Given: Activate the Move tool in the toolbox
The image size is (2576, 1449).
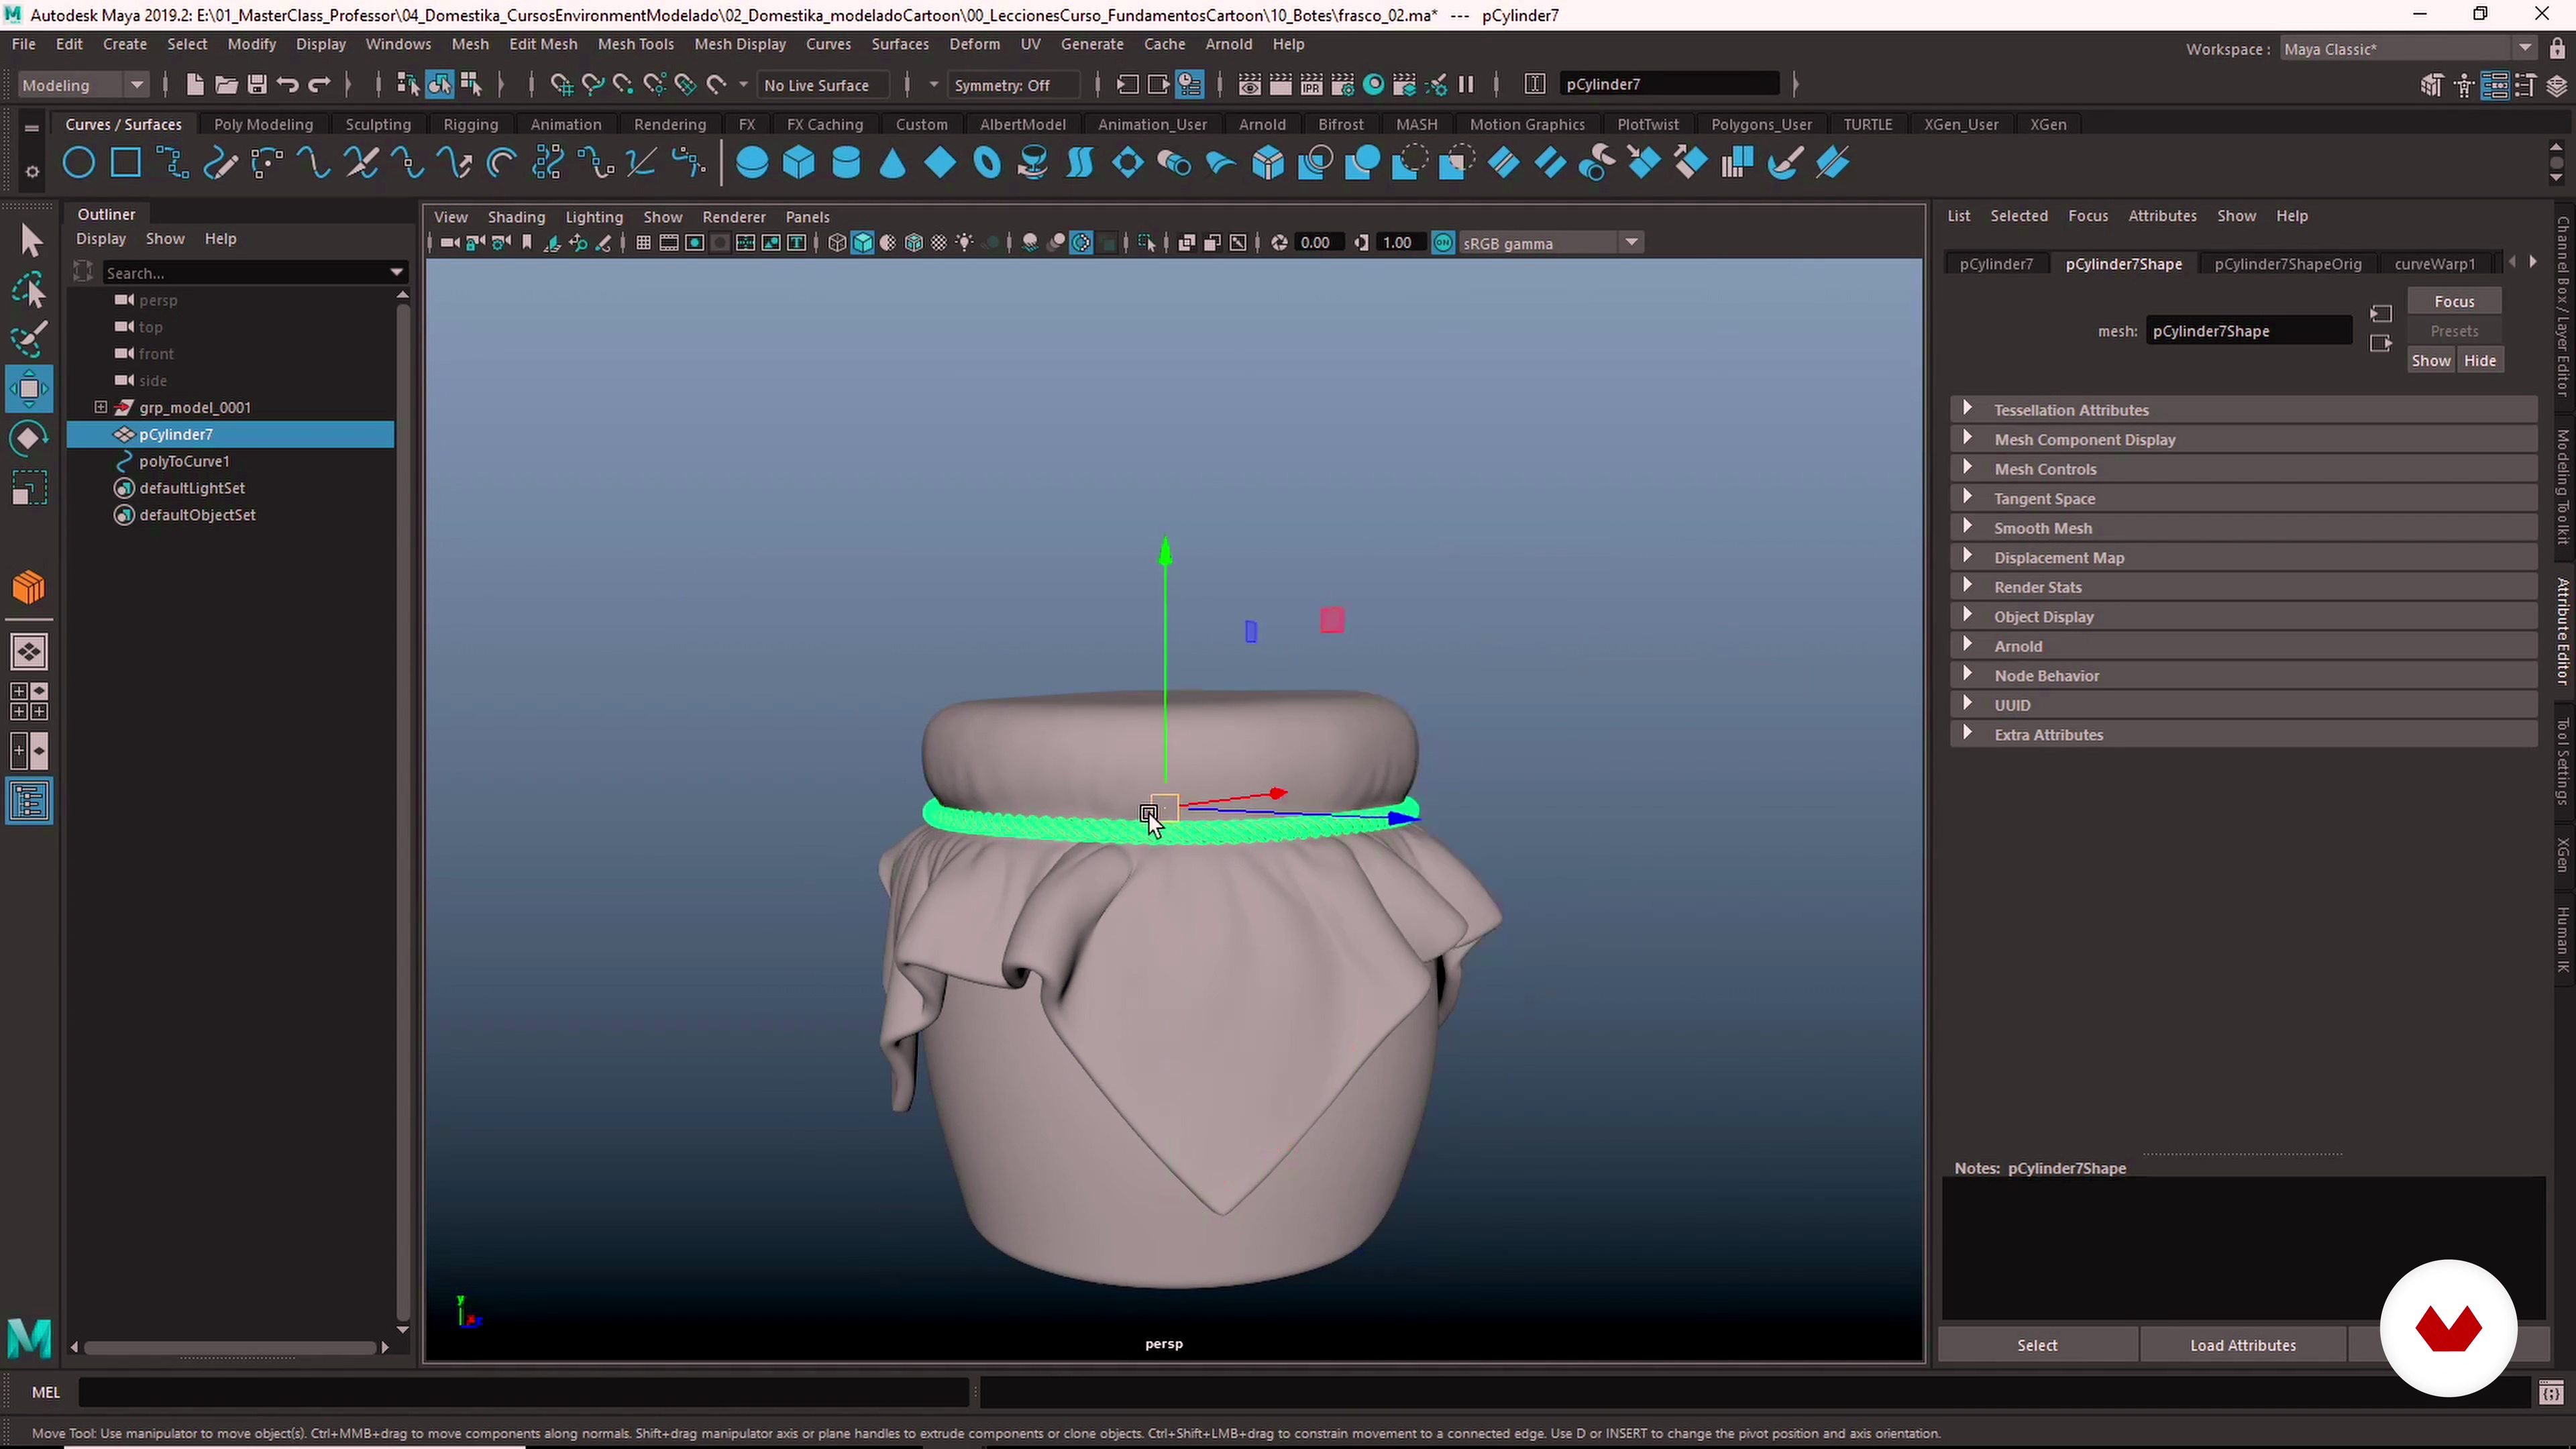Looking at the screenshot, I should 29,389.
